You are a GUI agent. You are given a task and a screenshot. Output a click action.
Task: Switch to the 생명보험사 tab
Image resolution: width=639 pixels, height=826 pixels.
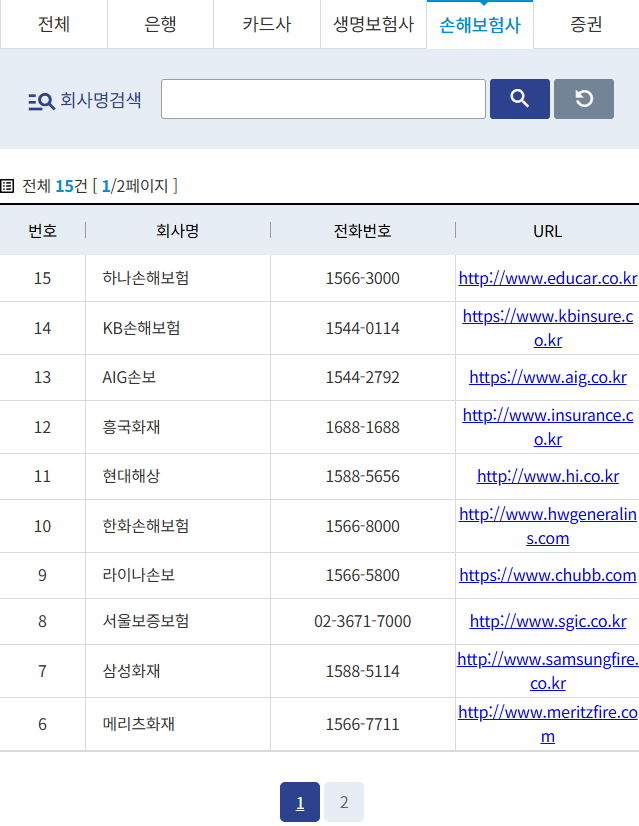coord(373,25)
